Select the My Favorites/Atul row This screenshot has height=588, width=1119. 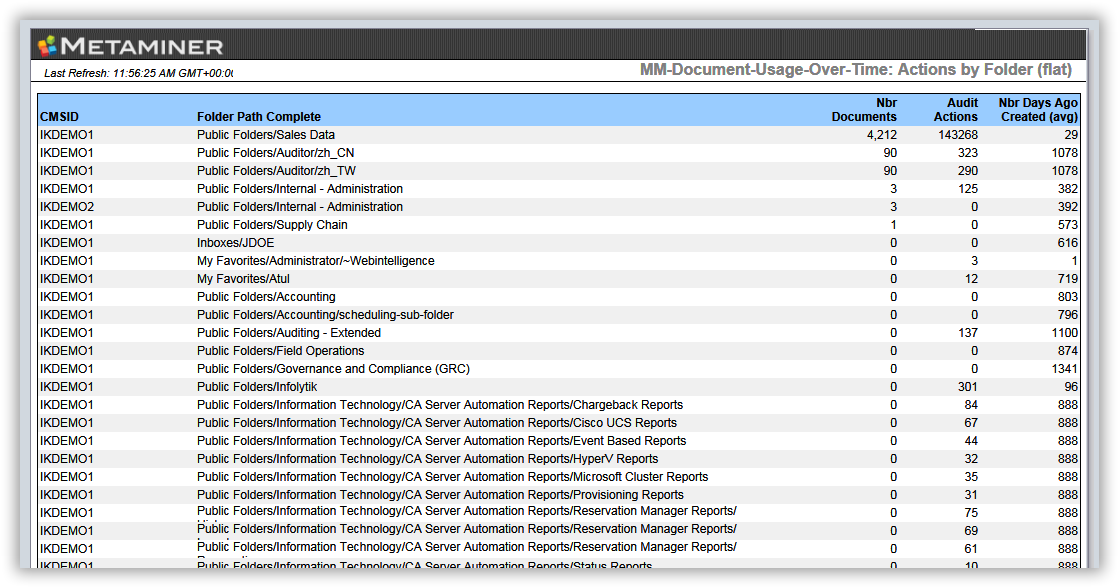[559, 279]
